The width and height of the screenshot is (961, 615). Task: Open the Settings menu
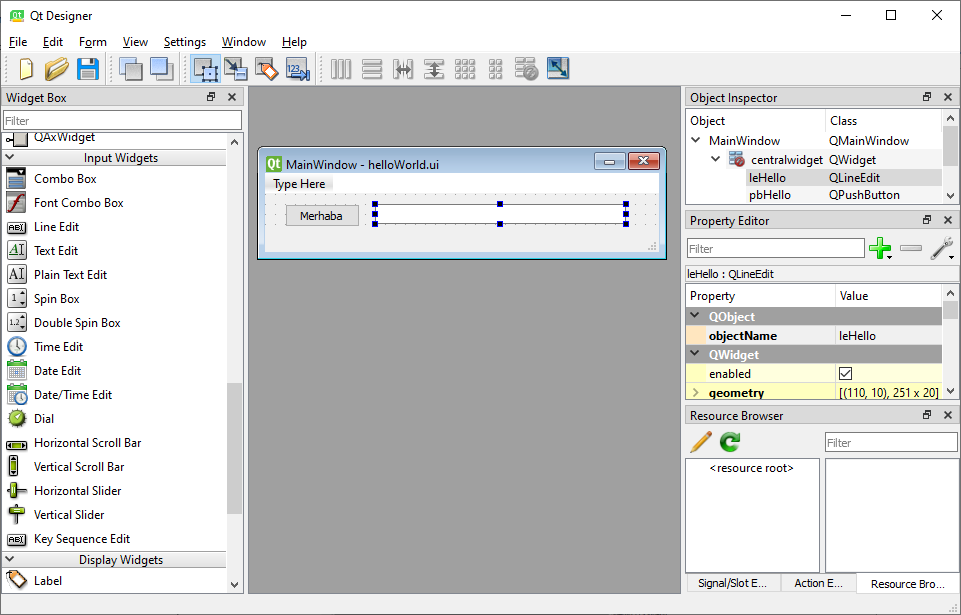tap(184, 42)
